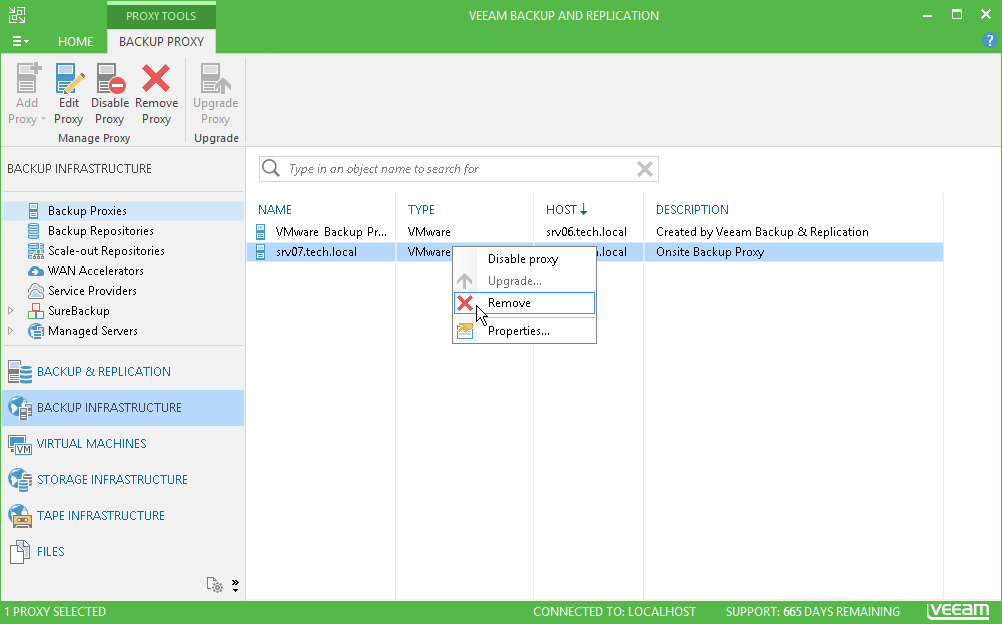Click the navigation pane configure icon
1002x624 pixels.
click(214, 584)
